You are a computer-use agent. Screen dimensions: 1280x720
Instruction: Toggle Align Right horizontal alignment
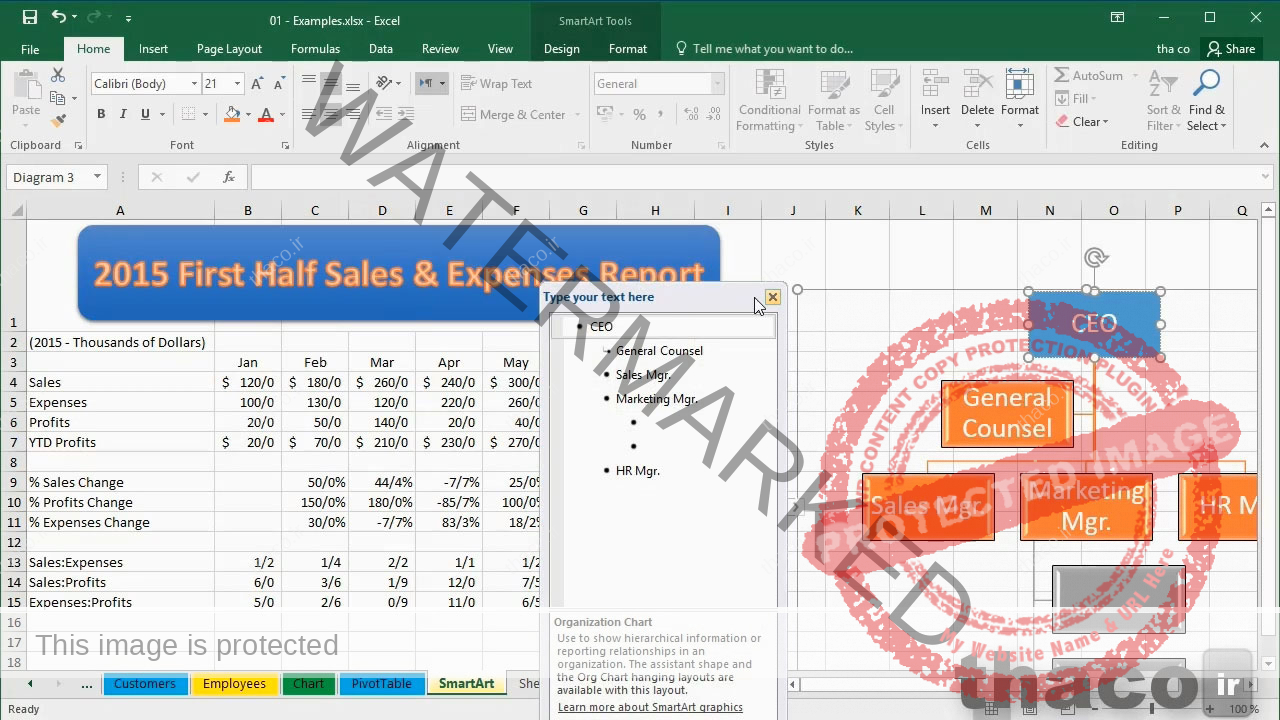click(353, 114)
